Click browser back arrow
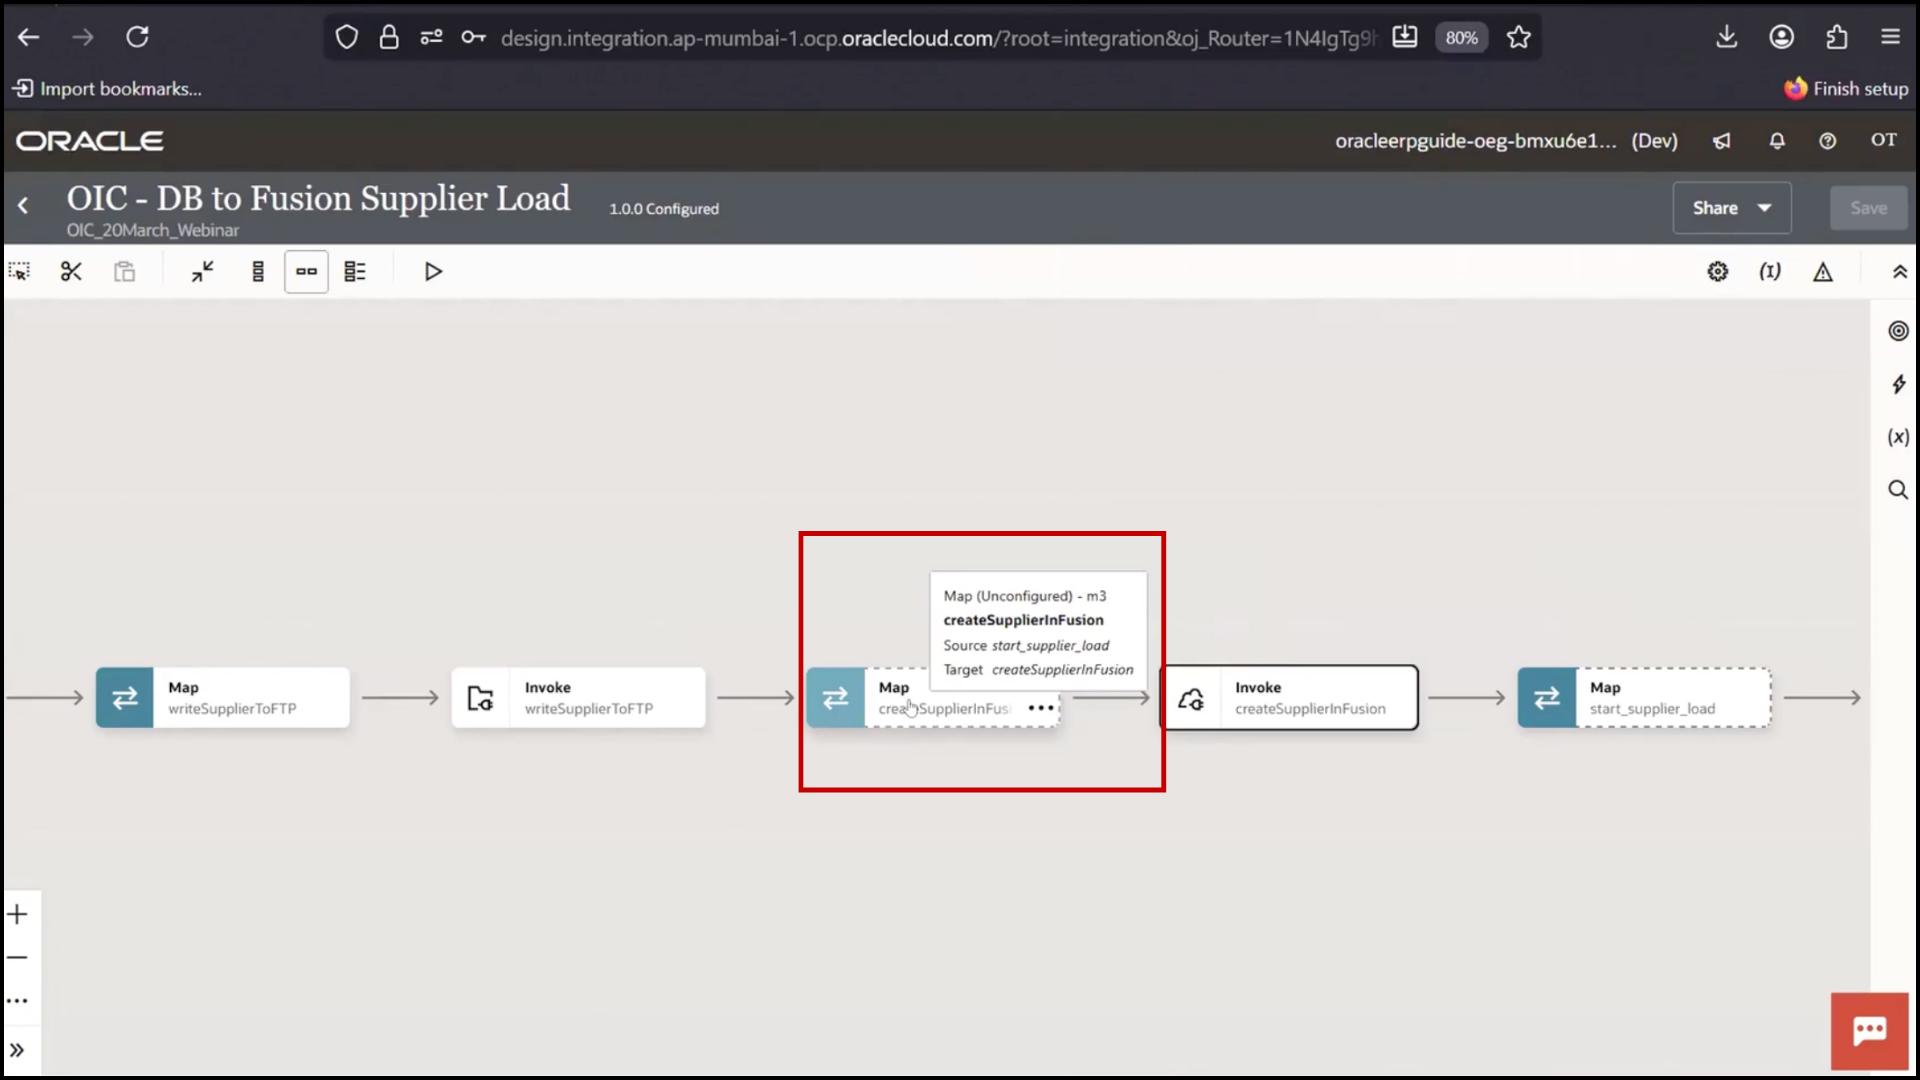This screenshot has width=1920, height=1080. (x=28, y=37)
